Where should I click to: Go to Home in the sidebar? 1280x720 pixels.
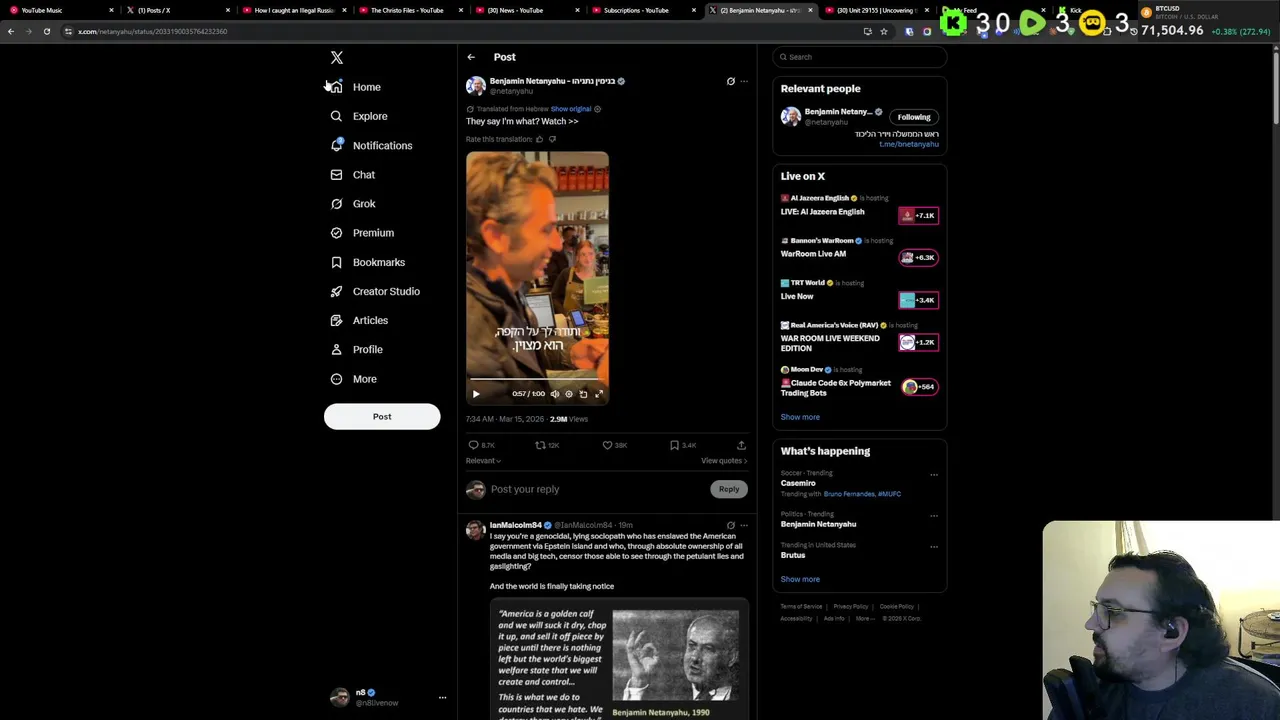pyautogui.click(x=357, y=87)
